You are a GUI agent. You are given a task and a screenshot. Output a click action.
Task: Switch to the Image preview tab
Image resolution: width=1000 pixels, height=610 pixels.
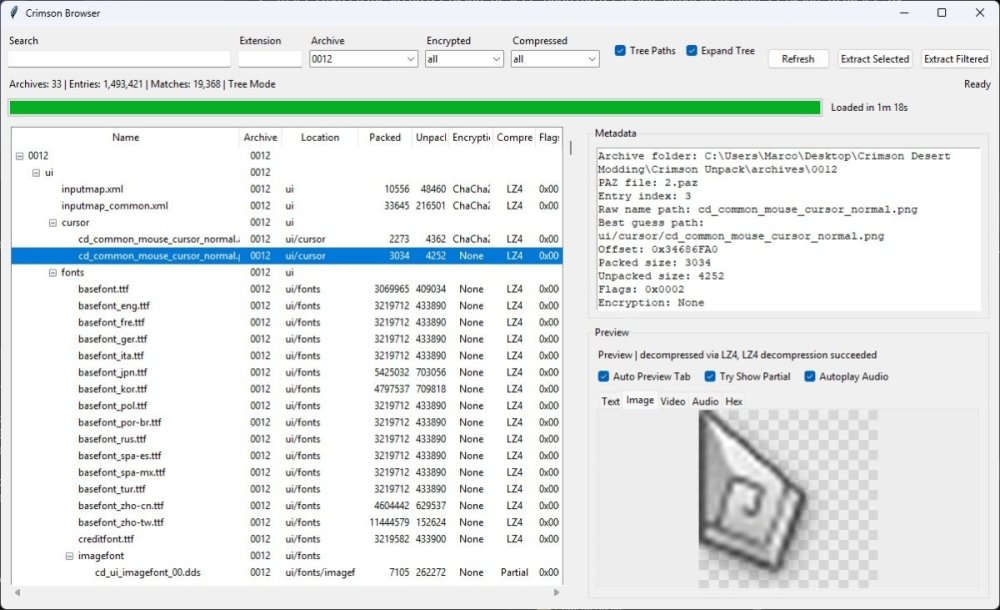(640, 400)
